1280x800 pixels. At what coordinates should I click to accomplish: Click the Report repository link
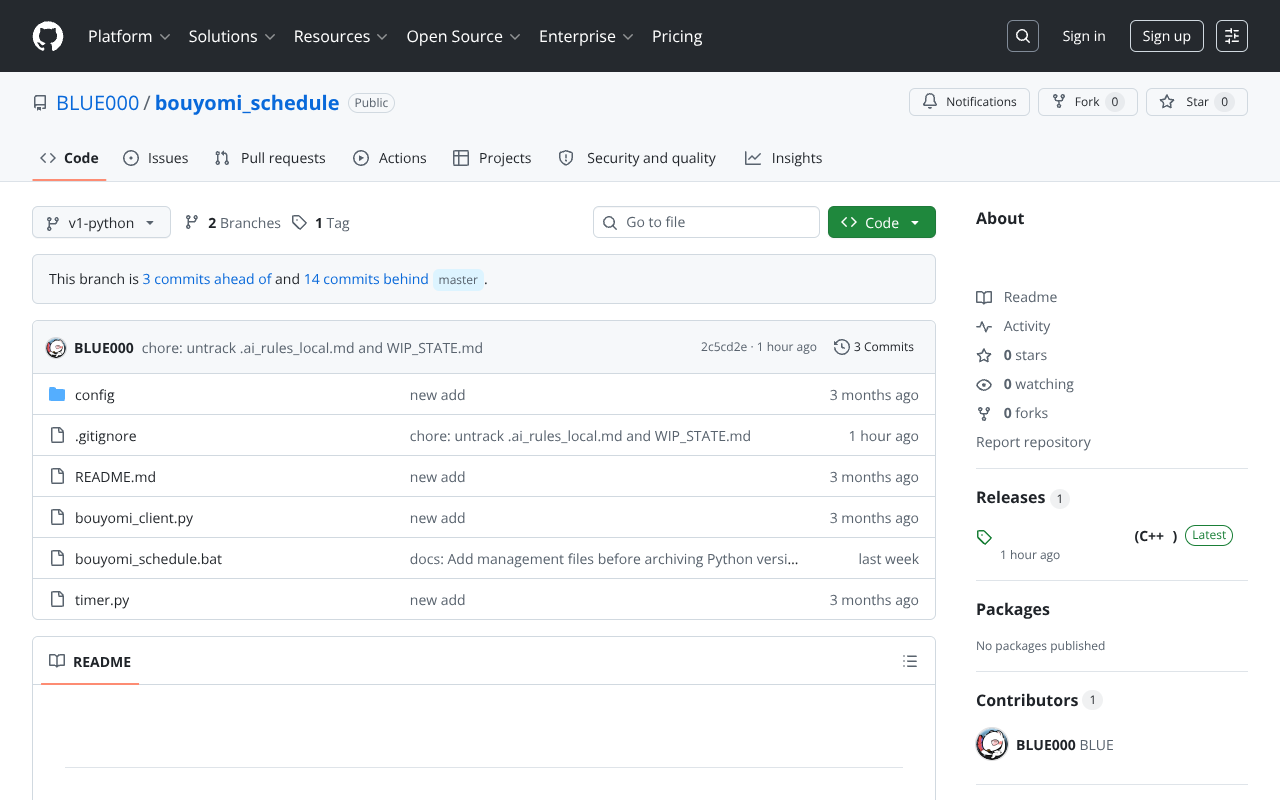point(1033,442)
